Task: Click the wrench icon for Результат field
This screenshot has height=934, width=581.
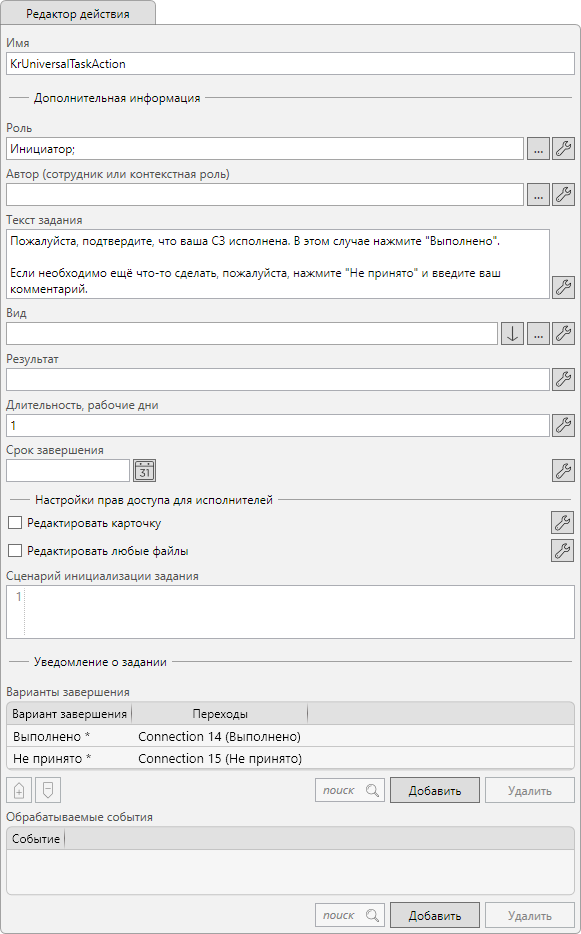Action: (563, 379)
